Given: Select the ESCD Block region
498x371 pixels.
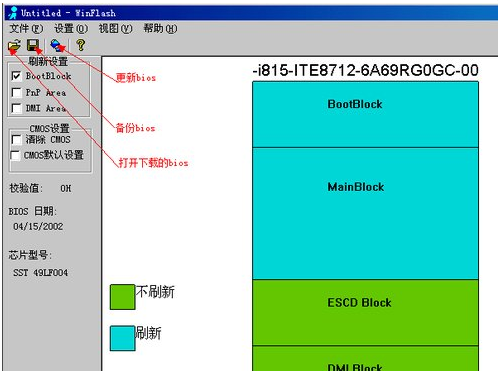Looking at the screenshot, I should click(365, 312).
